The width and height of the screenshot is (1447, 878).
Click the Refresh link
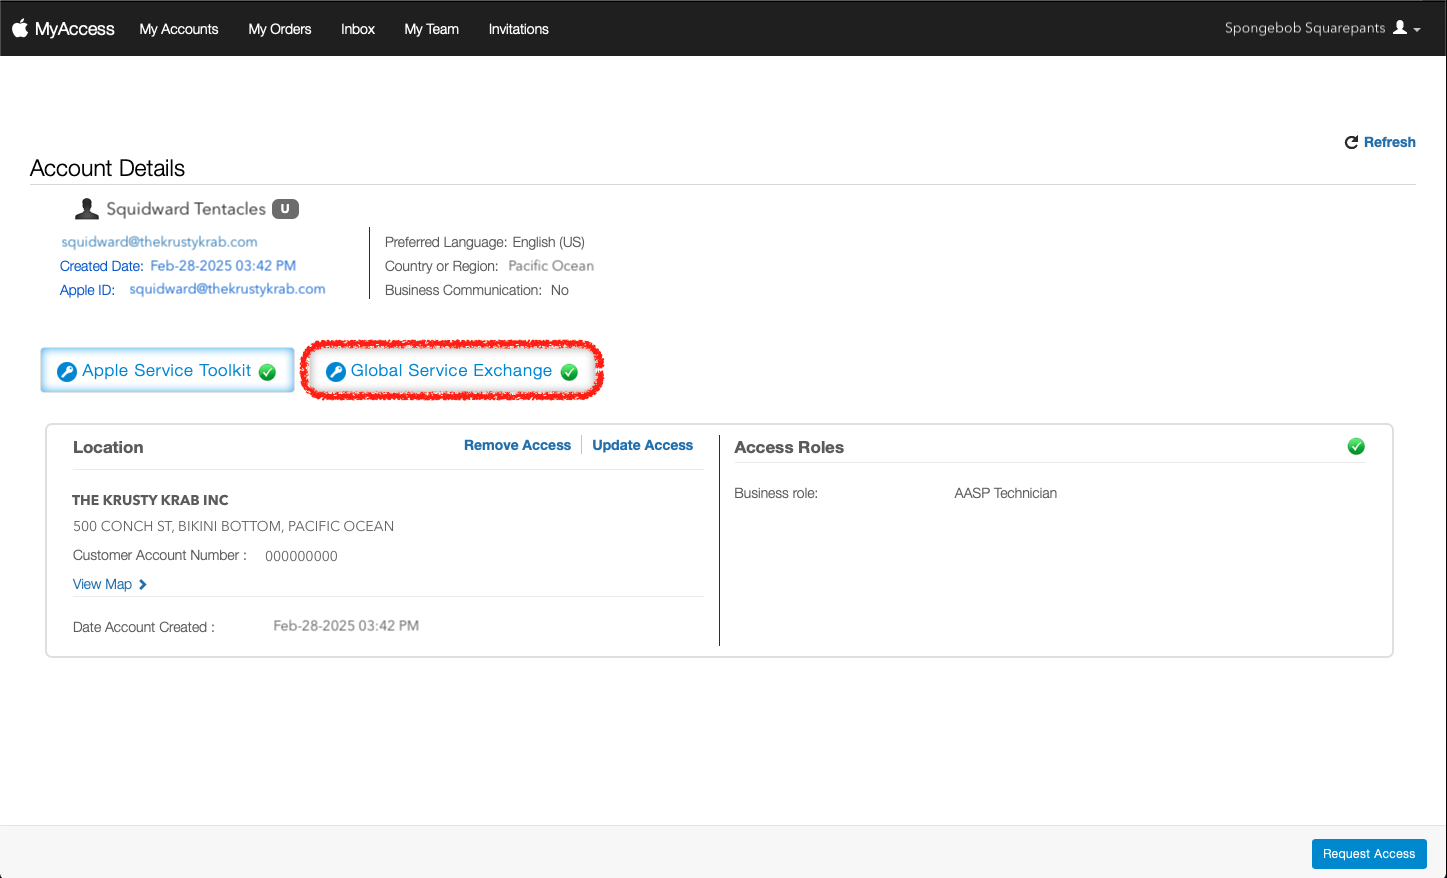click(1390, 142)
